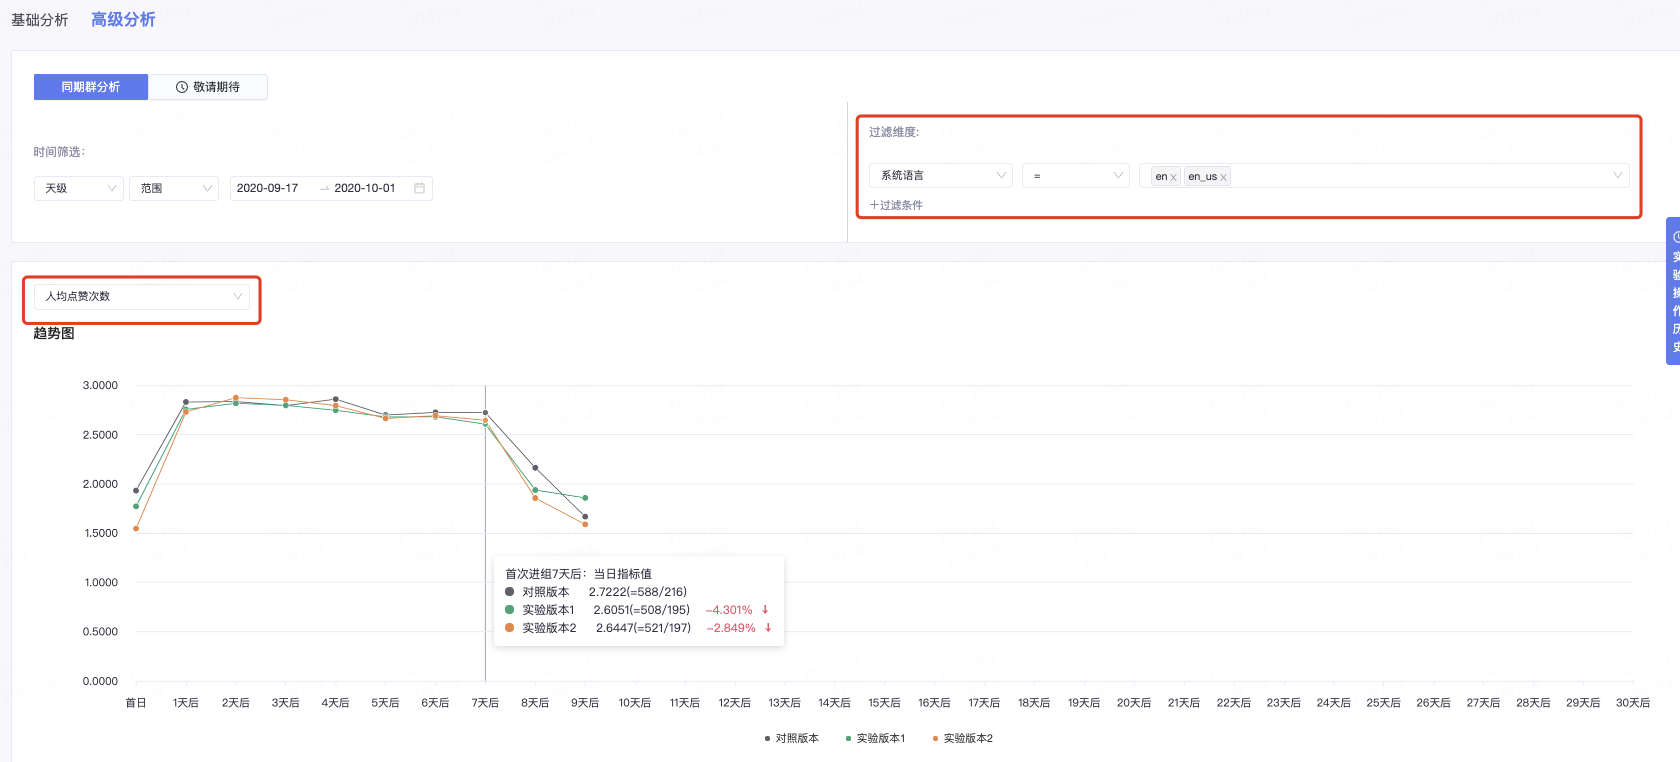The width and height of the screenshot is (1680, 762).
Task: Switch to the 高级分析 tab
Action: [x=123, y=20]
